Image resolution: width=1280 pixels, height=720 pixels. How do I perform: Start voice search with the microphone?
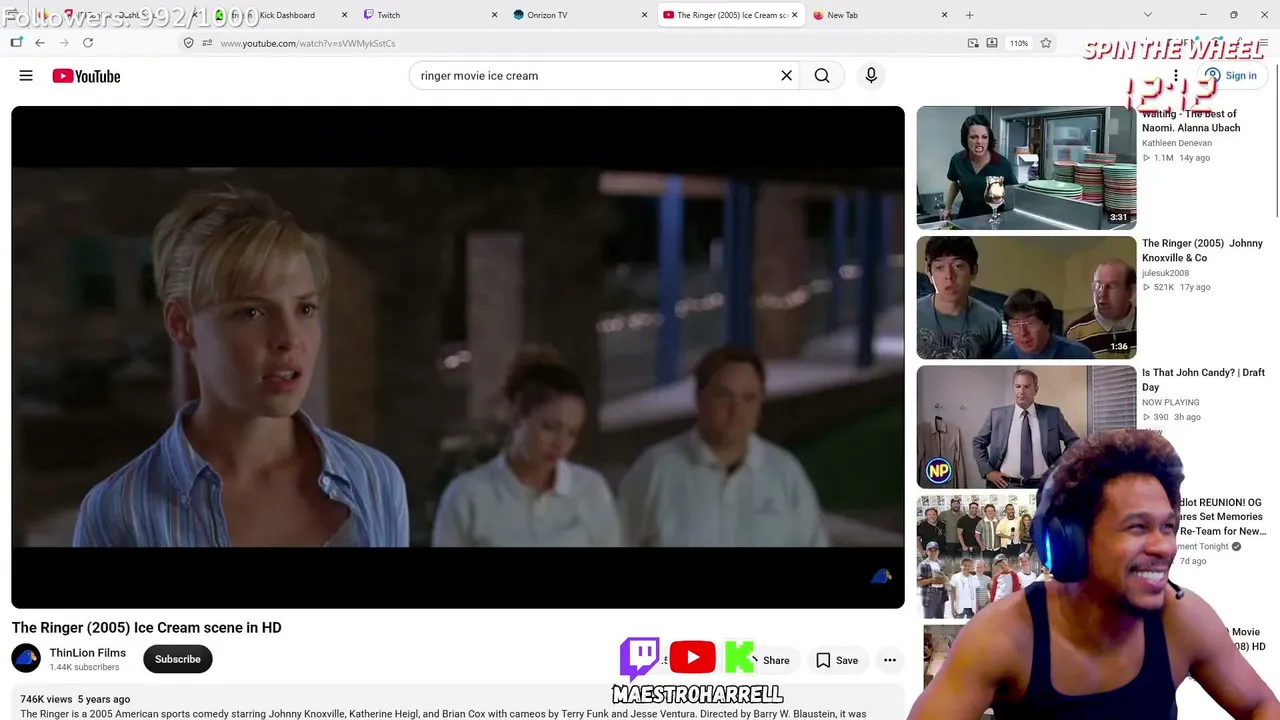click(x=871, y=76)
